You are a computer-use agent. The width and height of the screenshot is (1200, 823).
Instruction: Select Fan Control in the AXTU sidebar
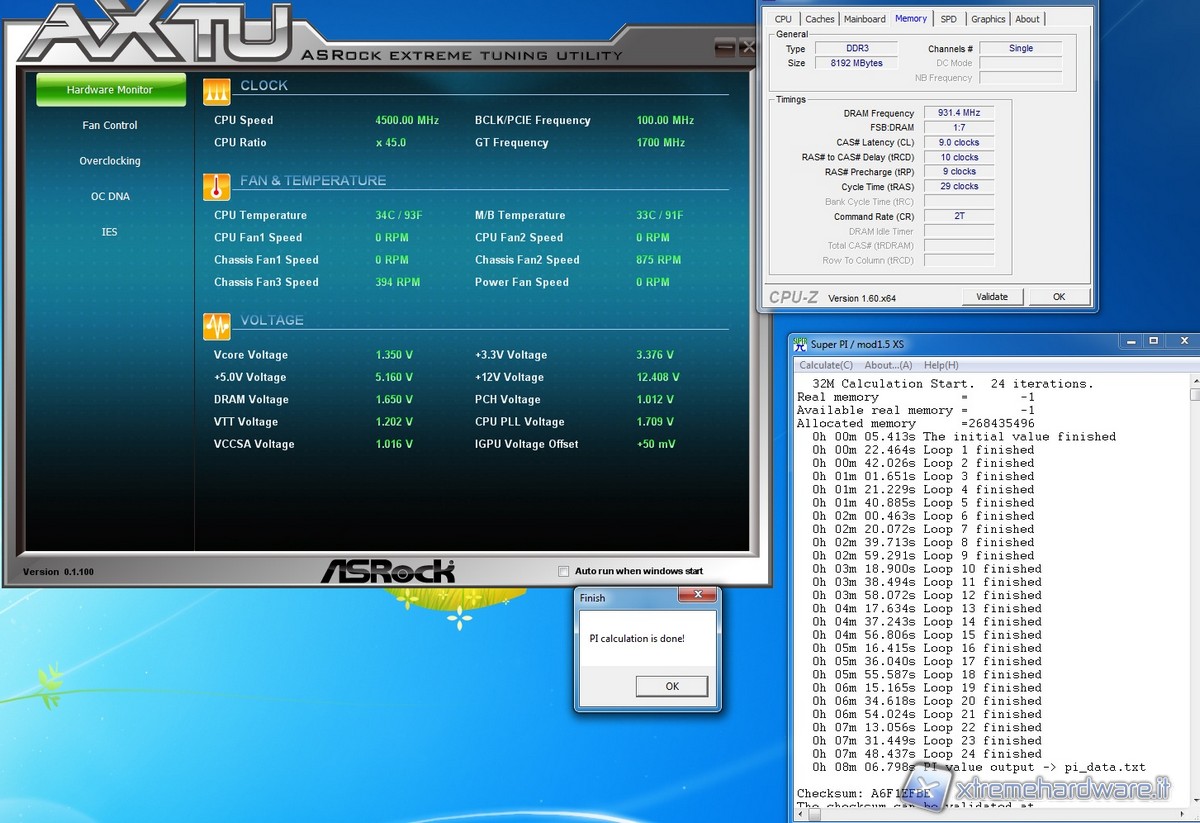click(110, 125)
